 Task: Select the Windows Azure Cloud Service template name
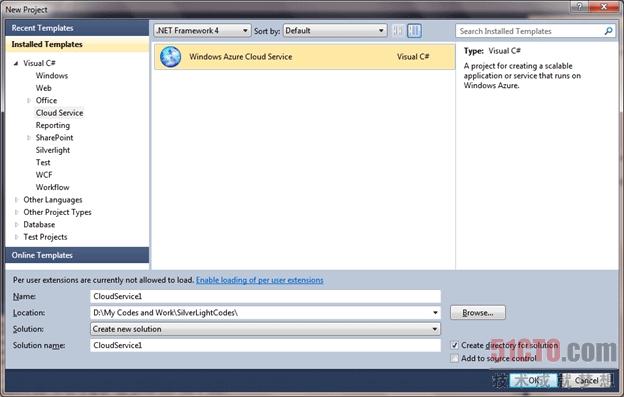point(240,56)
